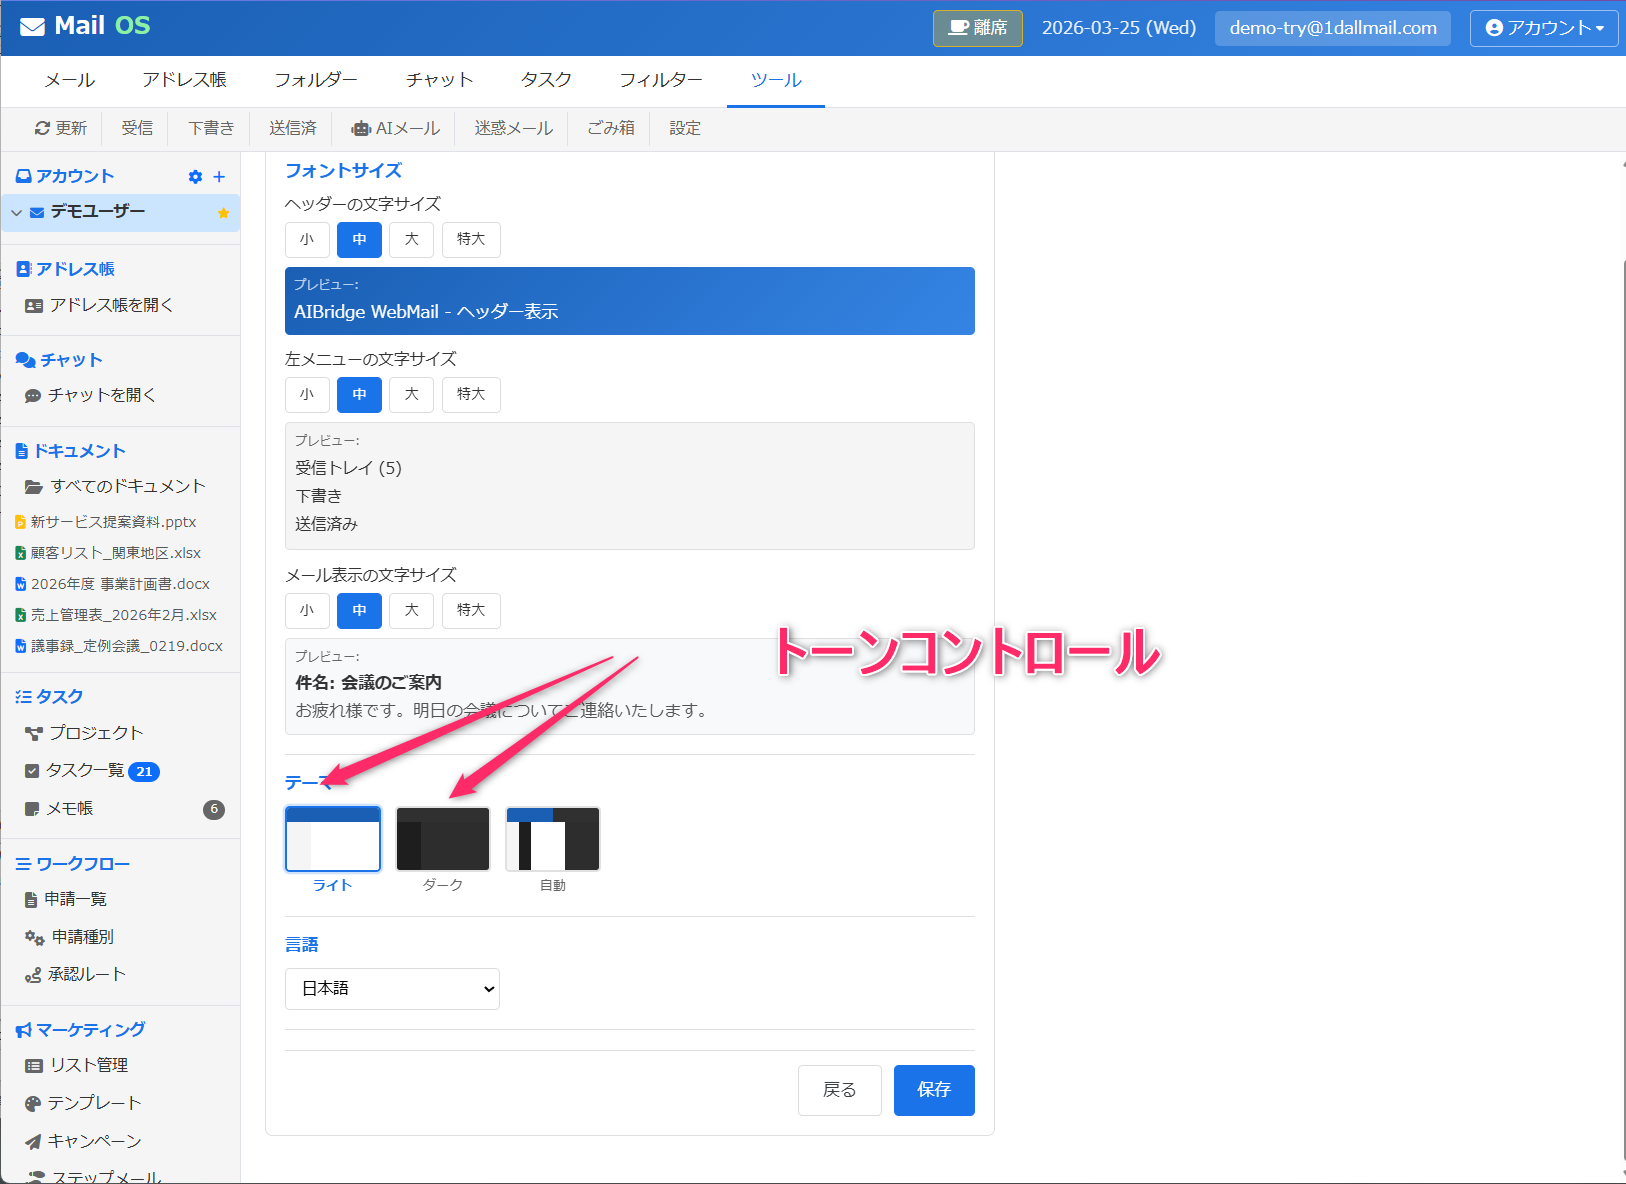1626x1184 pixels.
Task: Select the ダーク theme swatch
Action: [443, 839]
